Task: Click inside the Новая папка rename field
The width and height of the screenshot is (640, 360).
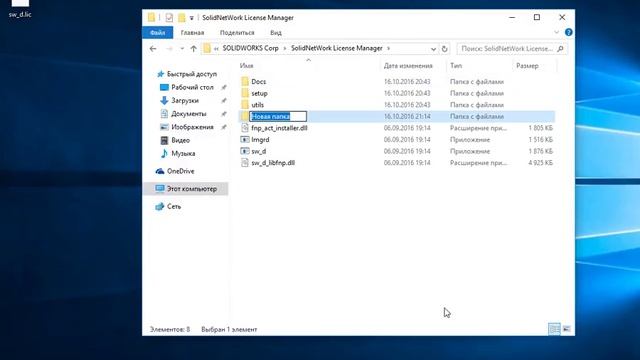Action: pos(278,116)
